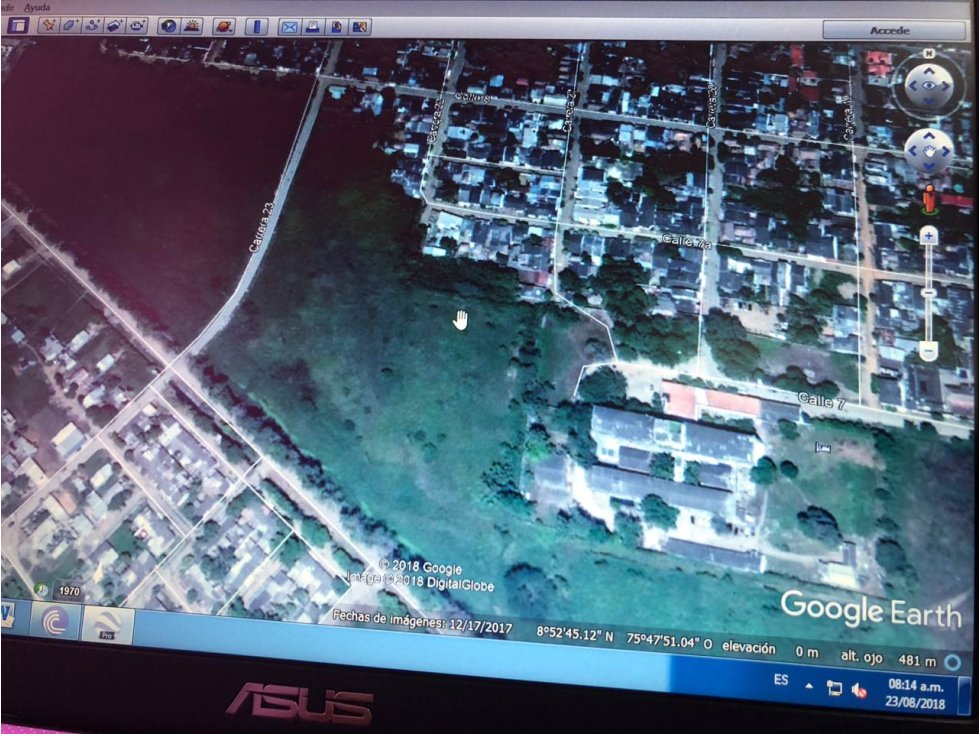Screen dimensions: 979x734
Task: Click the move-up arrow on hand joystick
Action: (x=929, y=135)
